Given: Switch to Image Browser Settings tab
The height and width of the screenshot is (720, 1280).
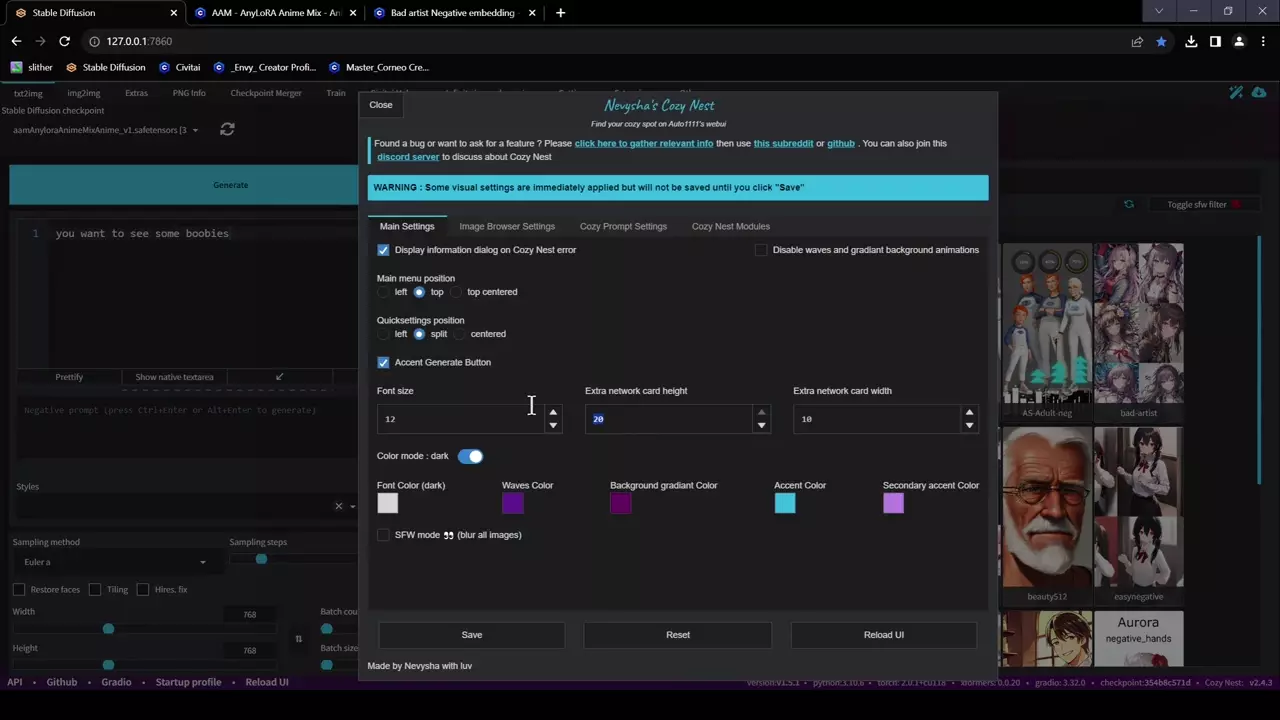Looking at the screenshot, I should coord(507,226).
